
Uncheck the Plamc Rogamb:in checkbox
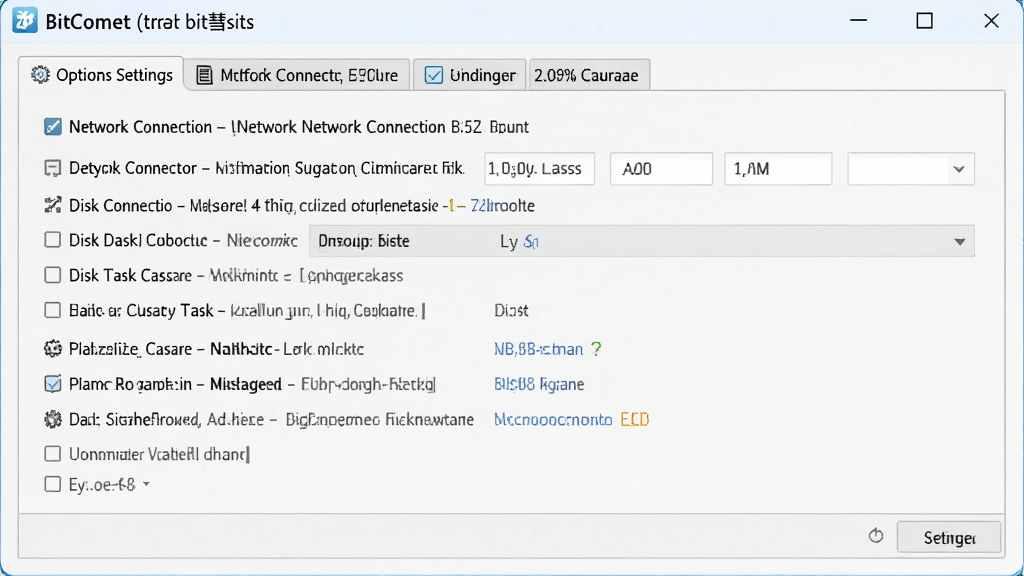(x=52, y=384)
